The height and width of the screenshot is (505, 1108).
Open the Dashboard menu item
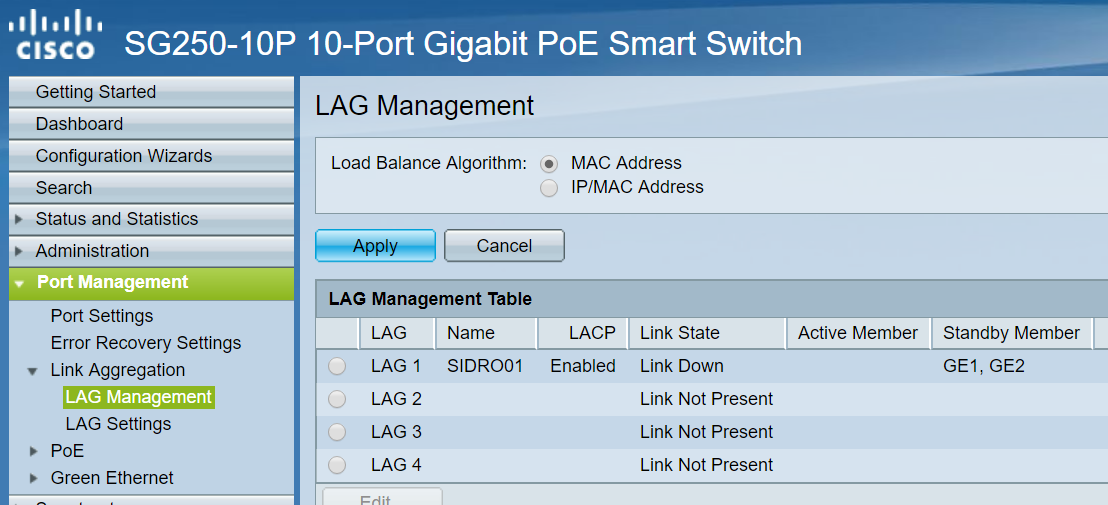(x=151, y=124)
